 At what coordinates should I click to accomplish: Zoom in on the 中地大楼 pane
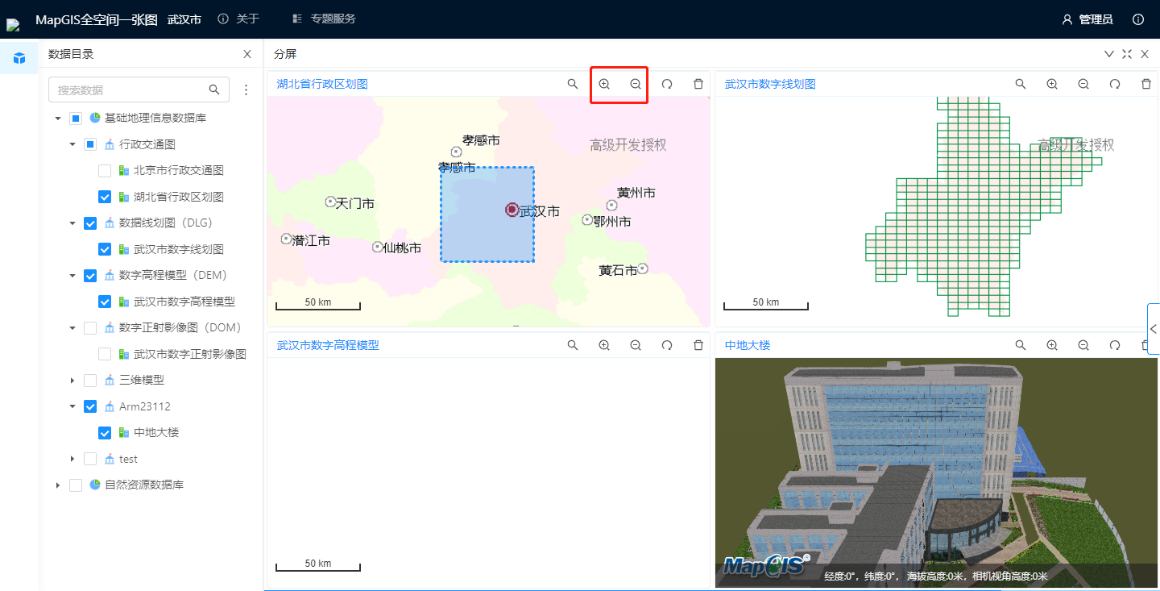[1052, 345]
